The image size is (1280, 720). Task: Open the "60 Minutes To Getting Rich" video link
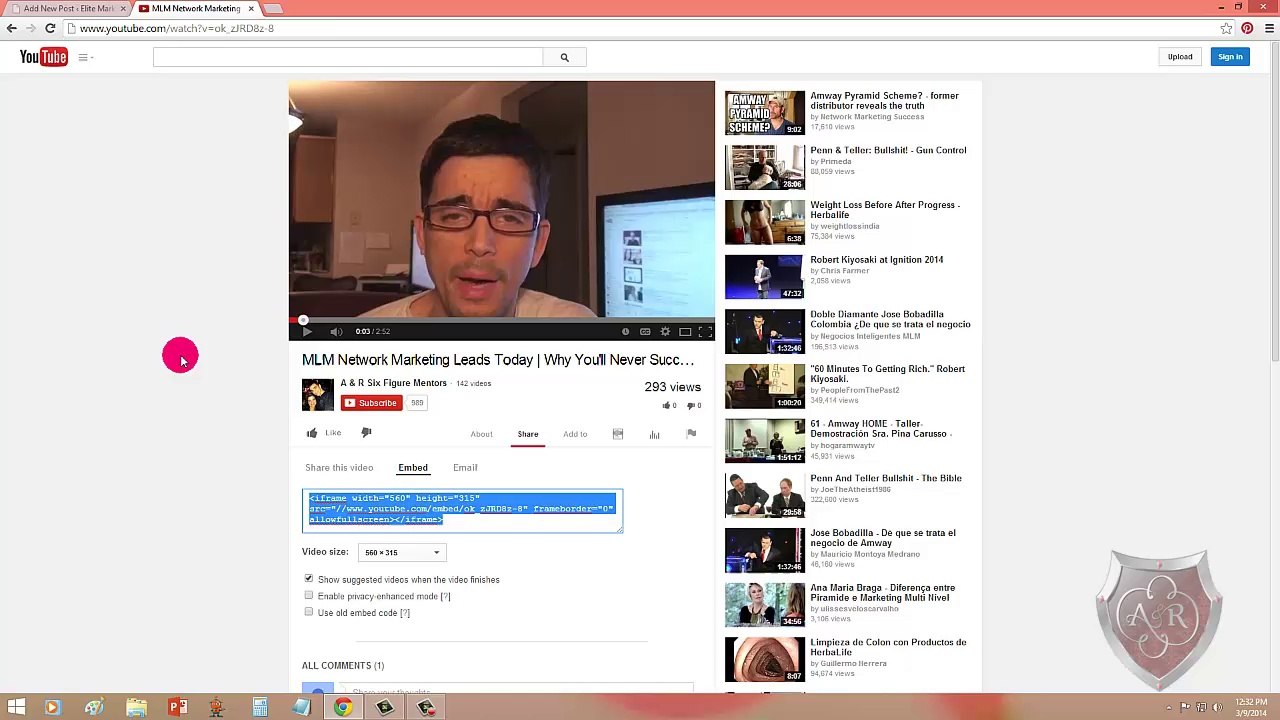[887, 374]
